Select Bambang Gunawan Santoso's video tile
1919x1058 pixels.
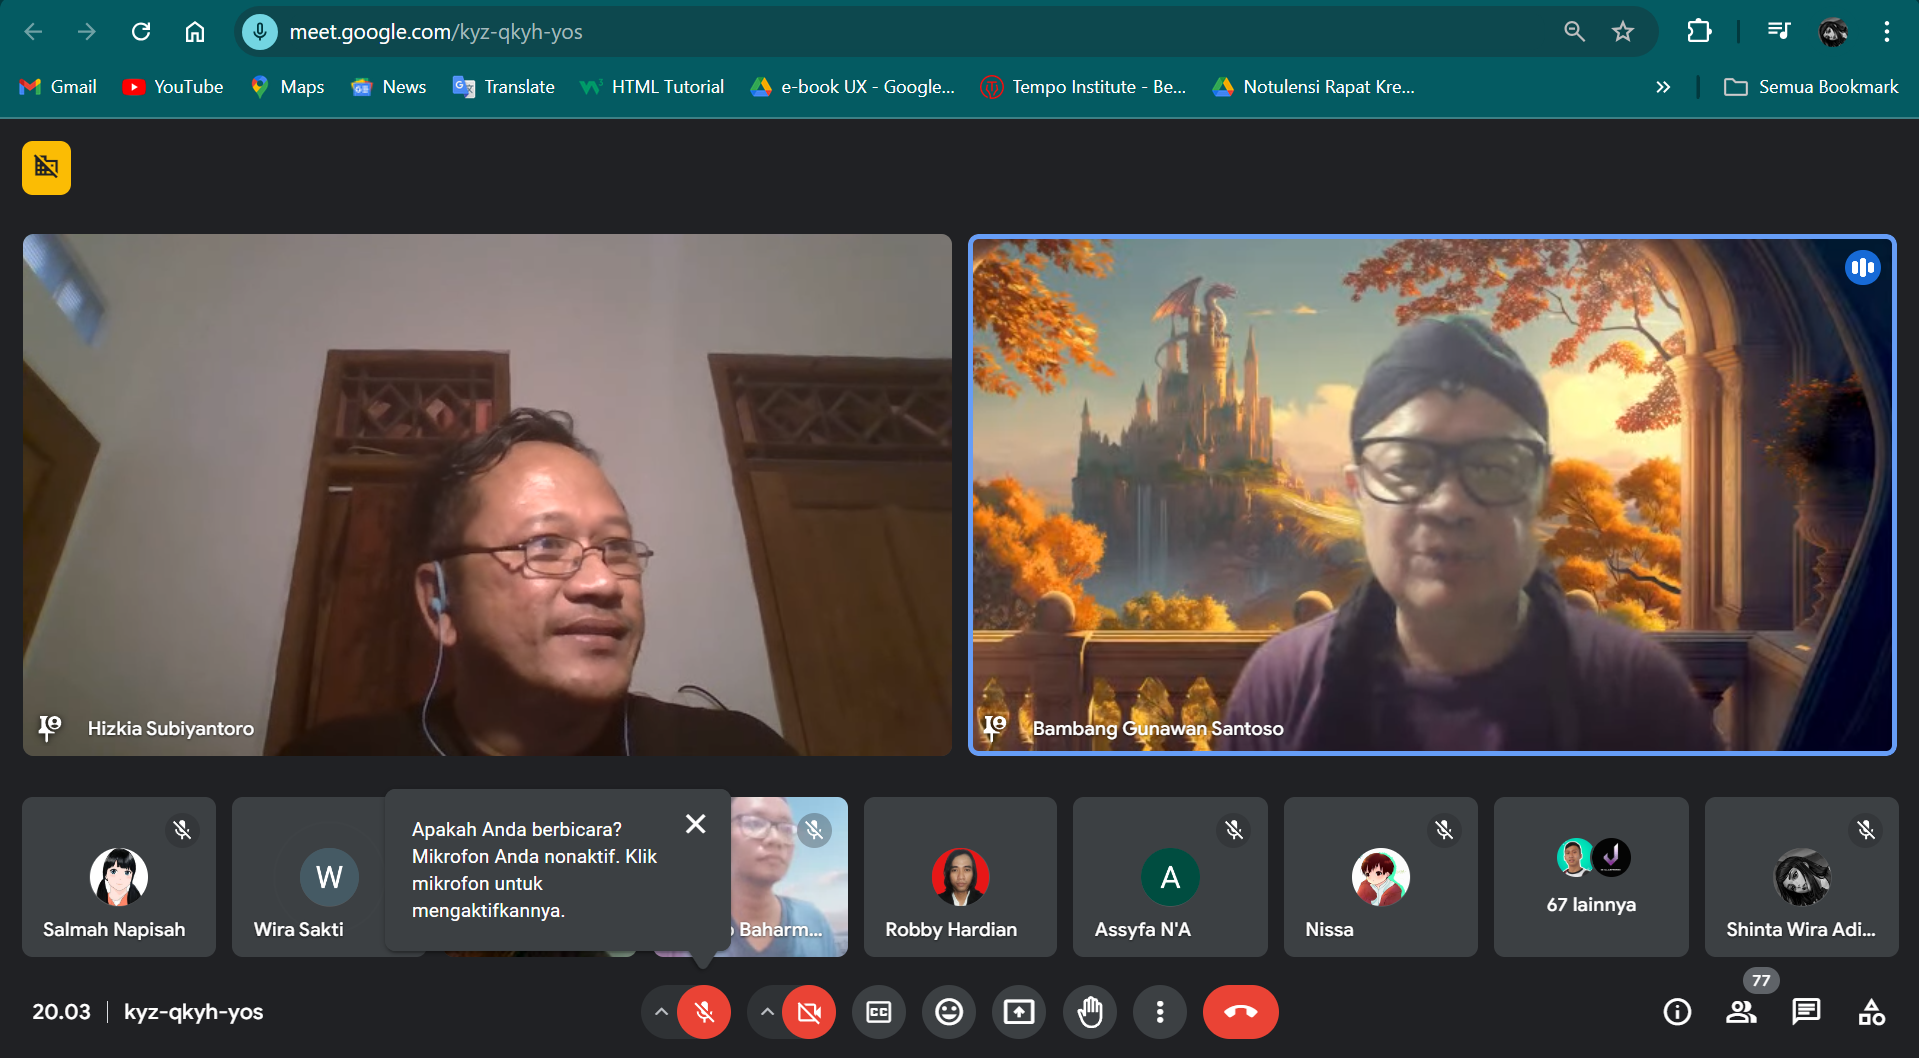point(1432,494)
